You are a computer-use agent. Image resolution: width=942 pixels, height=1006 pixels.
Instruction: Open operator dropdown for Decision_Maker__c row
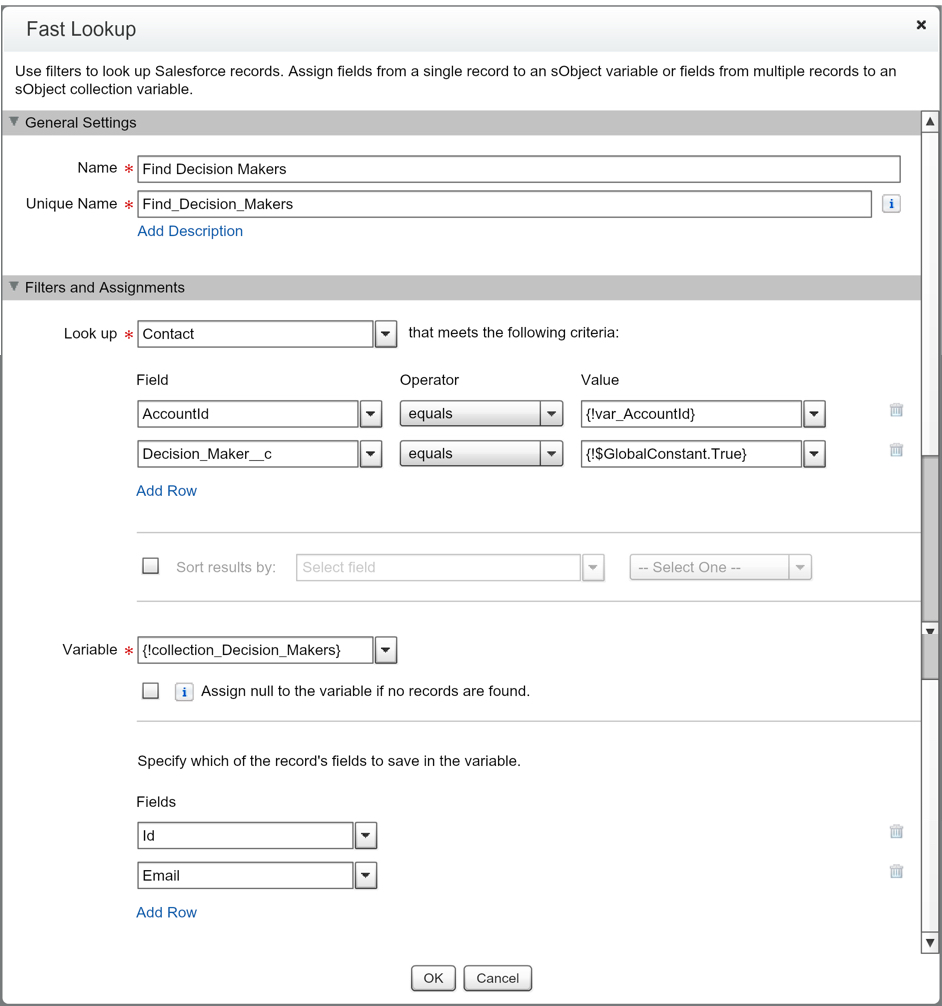551,454
